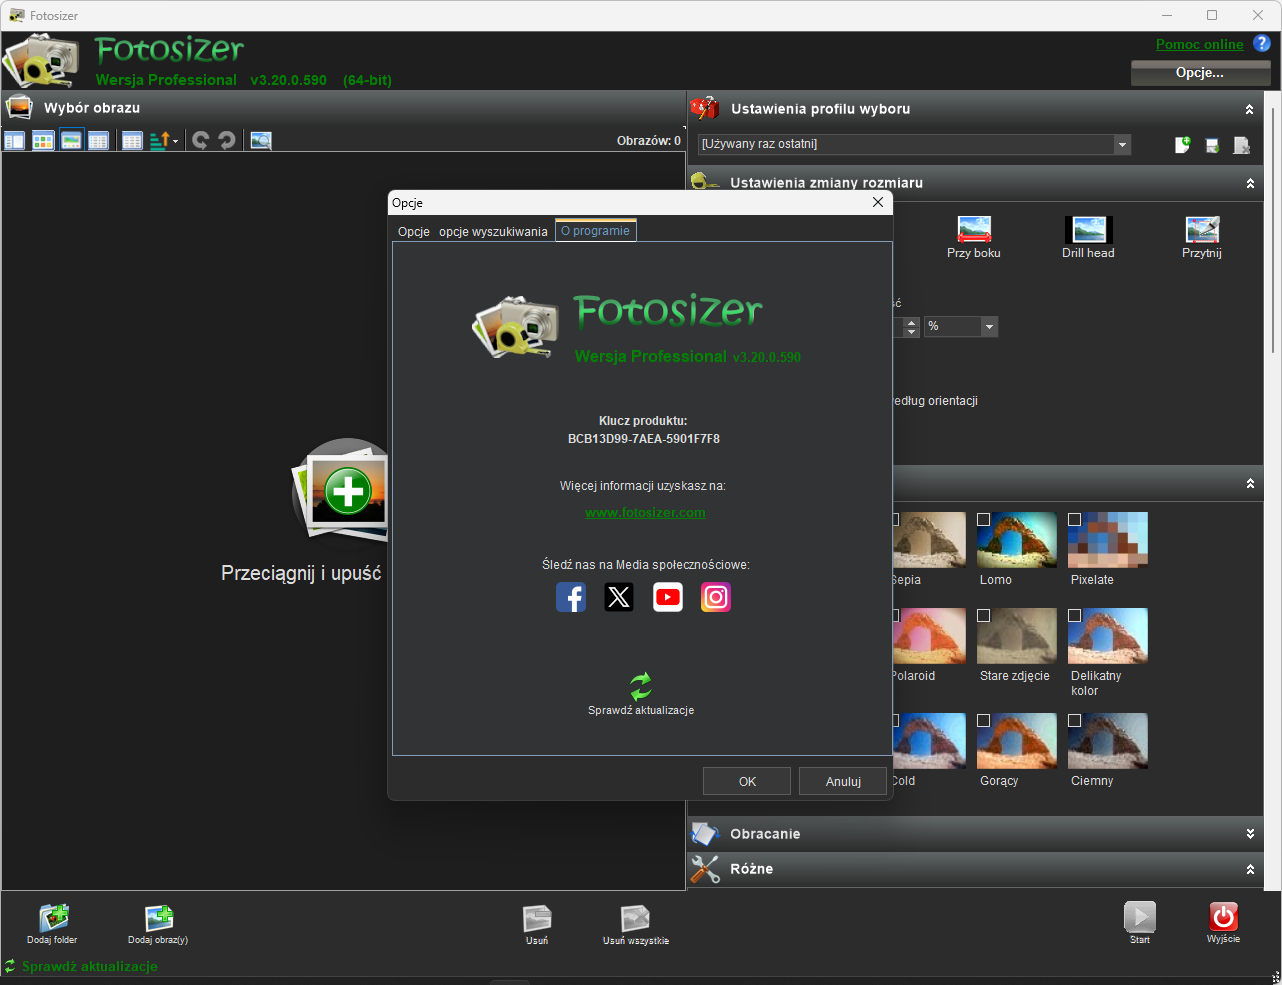This screenshot has height=985, width=1282.
Task: Select the first panel-layout view icon
Action: pyautogui.click(x=15, y=141)
